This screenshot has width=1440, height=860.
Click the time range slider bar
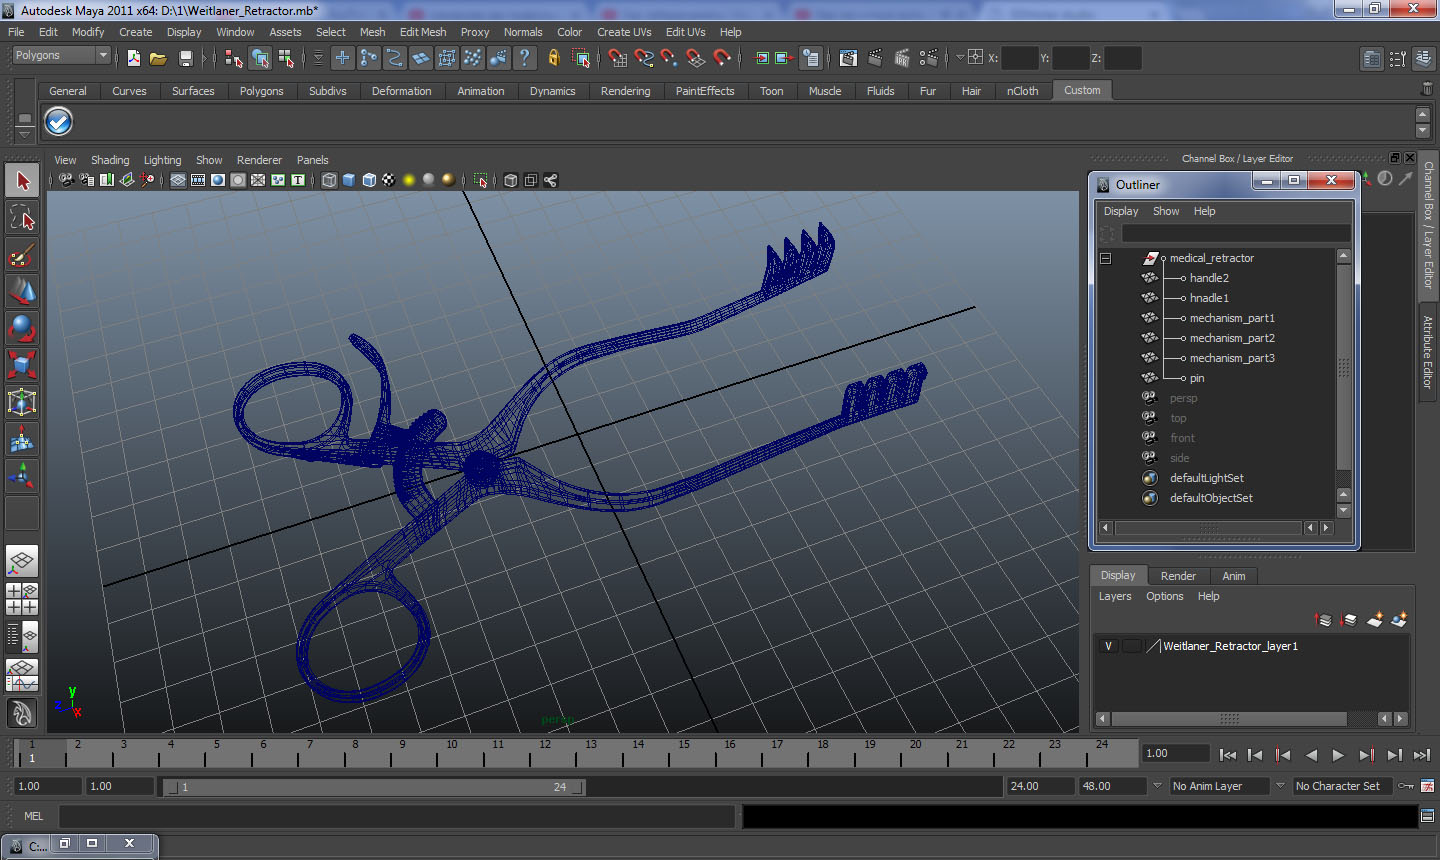point(375,787)
